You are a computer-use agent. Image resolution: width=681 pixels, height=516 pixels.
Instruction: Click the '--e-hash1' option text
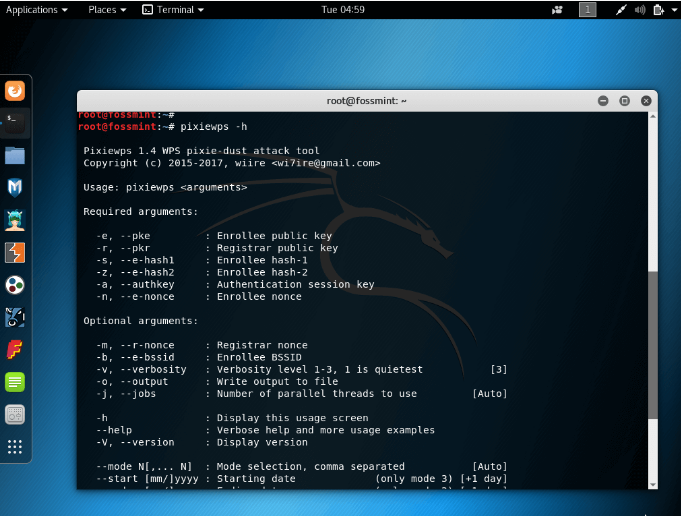147,260
